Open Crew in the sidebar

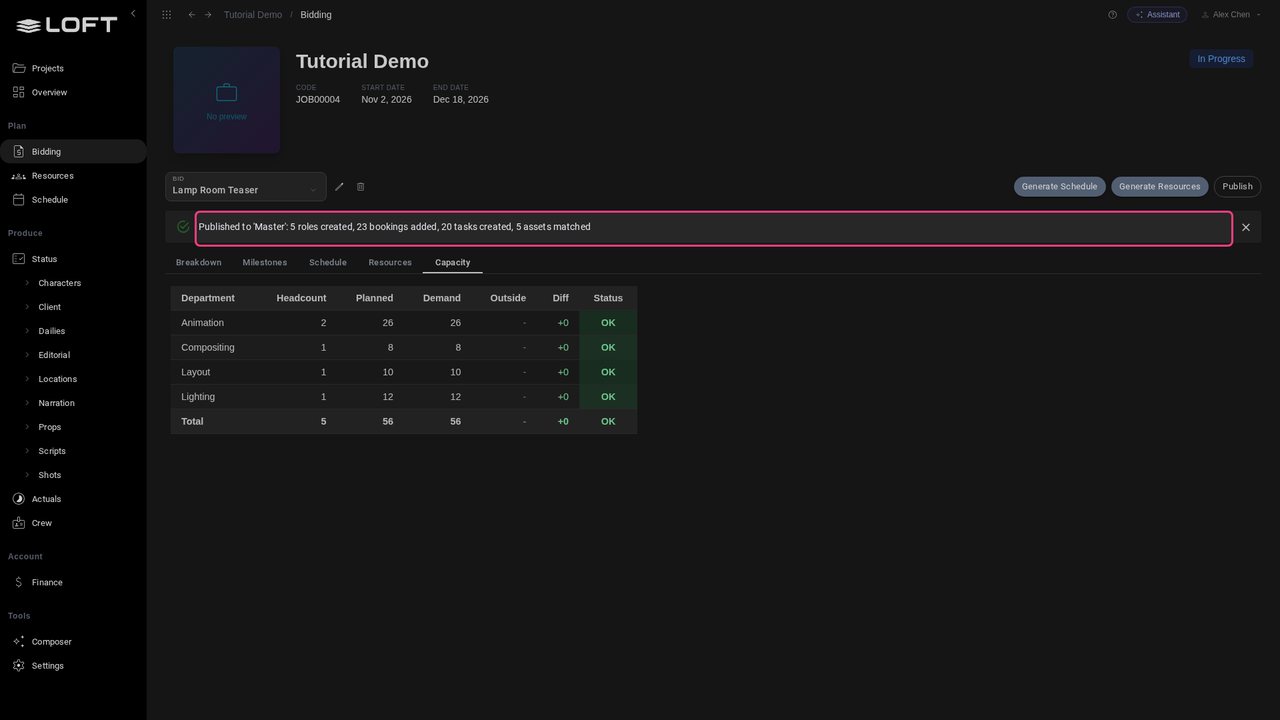(73, 523)
